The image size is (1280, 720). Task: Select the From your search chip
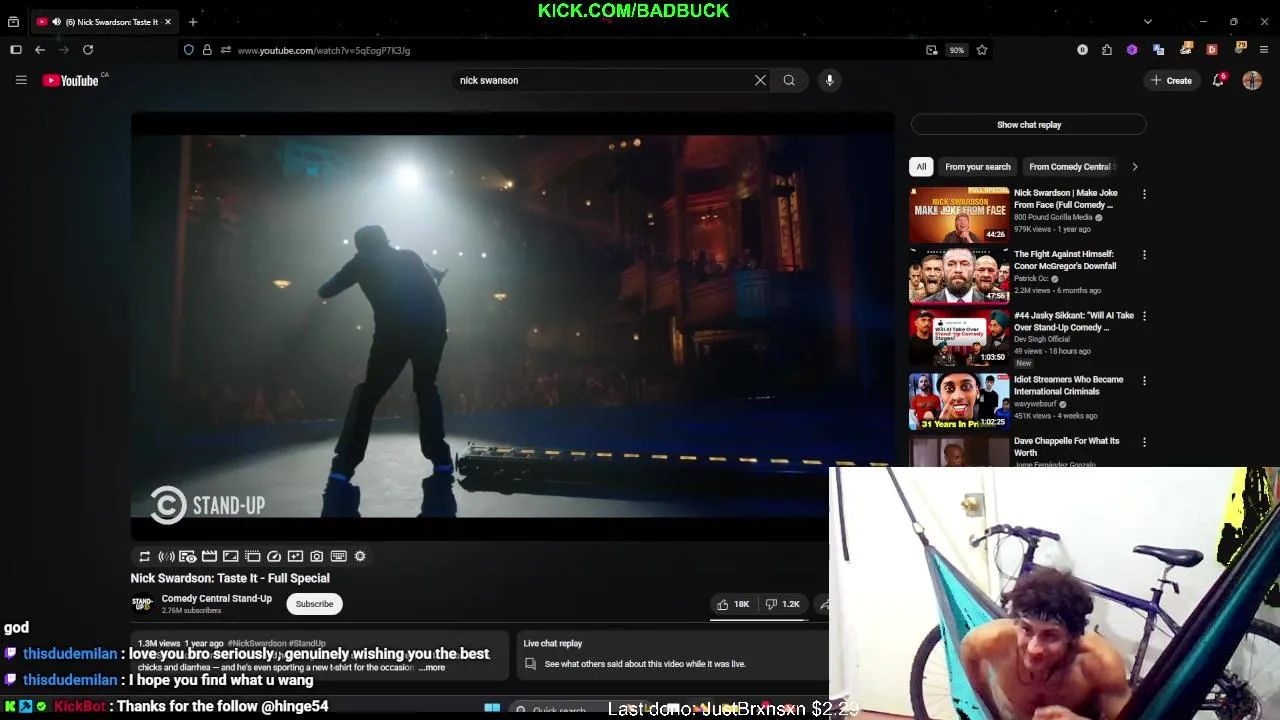978,167
